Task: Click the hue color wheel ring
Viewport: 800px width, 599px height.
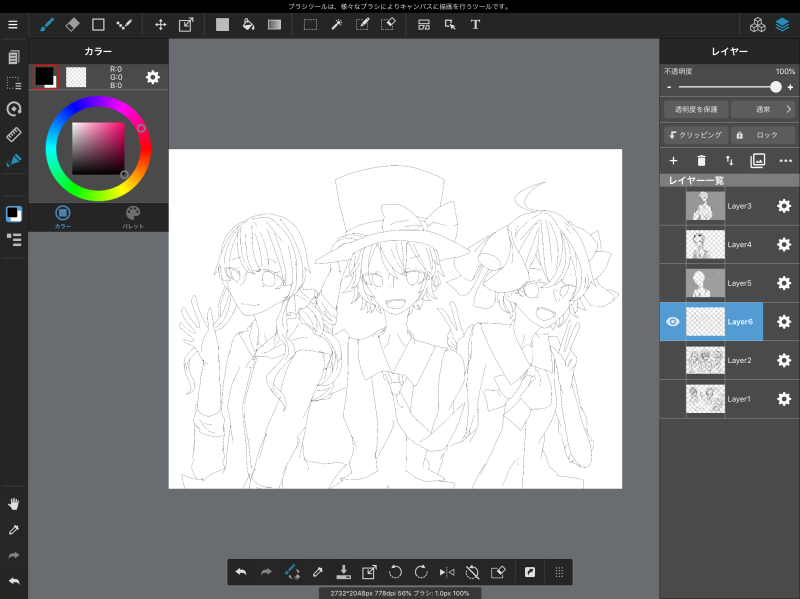Action: pos(98,101)
